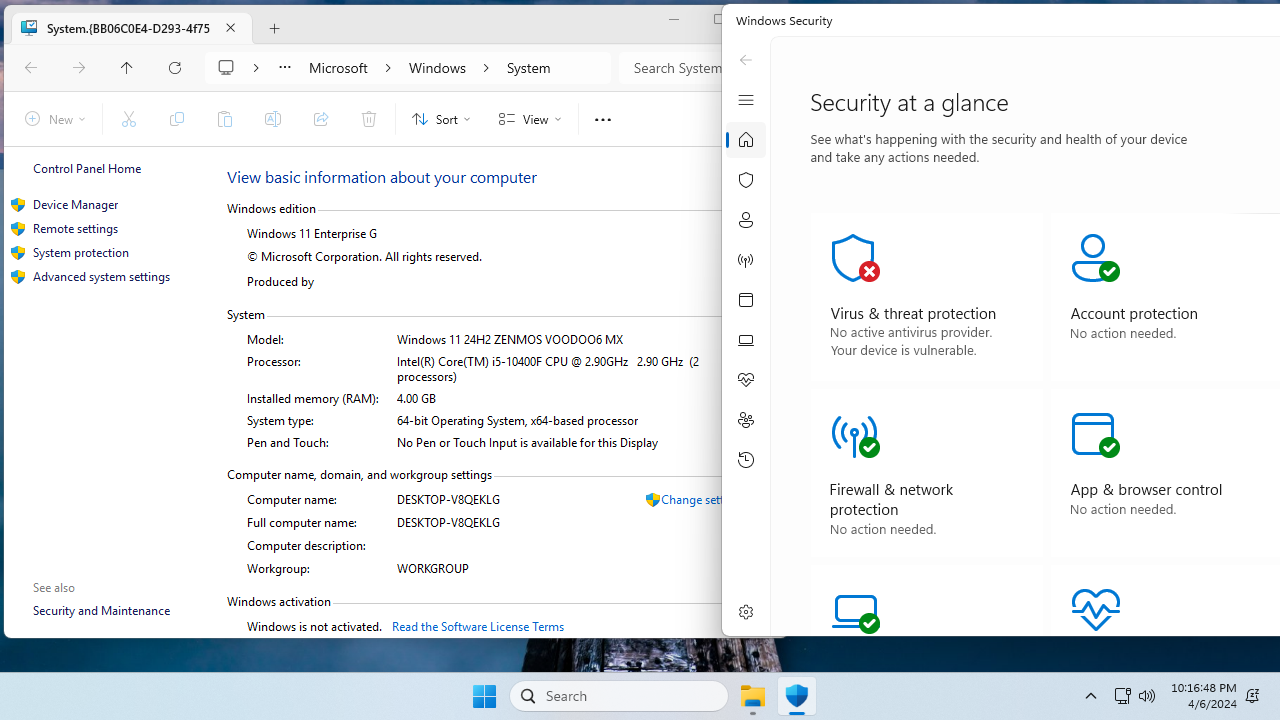The height and width of the screenshot is (720, 1280).
Task: Open Windows Security shield on taskbar
Action: tap(796, 696)
